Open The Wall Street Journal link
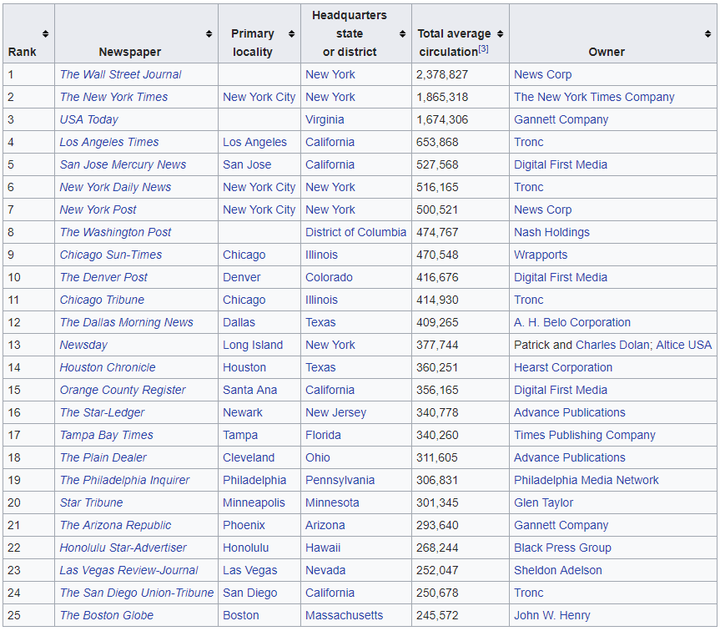The width and height of the screenshot is (720, 631). click(121, 74)
